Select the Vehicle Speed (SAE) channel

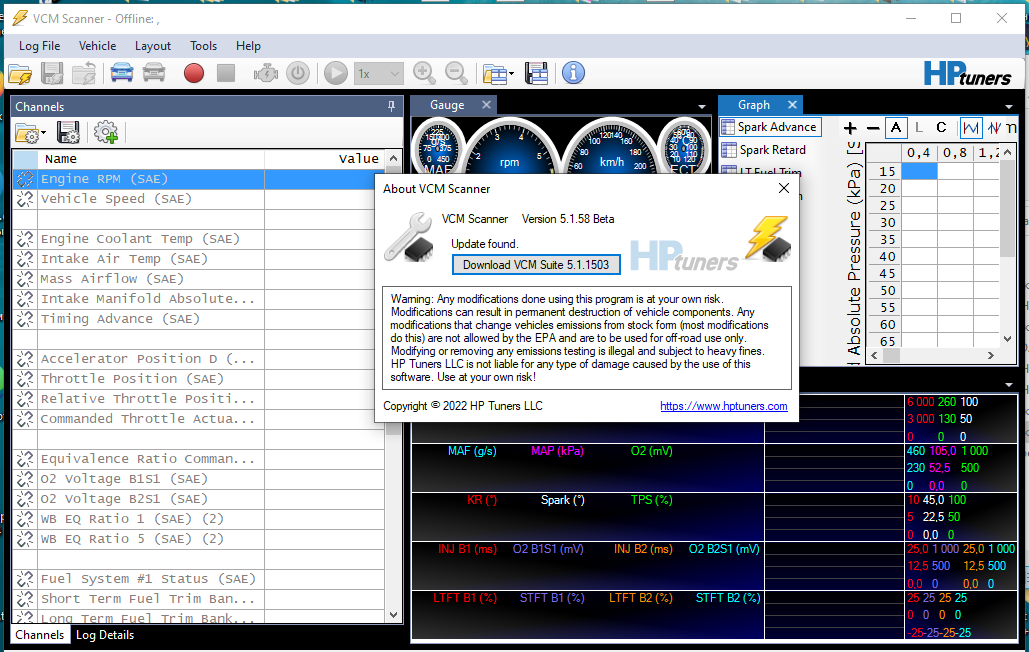198,199
